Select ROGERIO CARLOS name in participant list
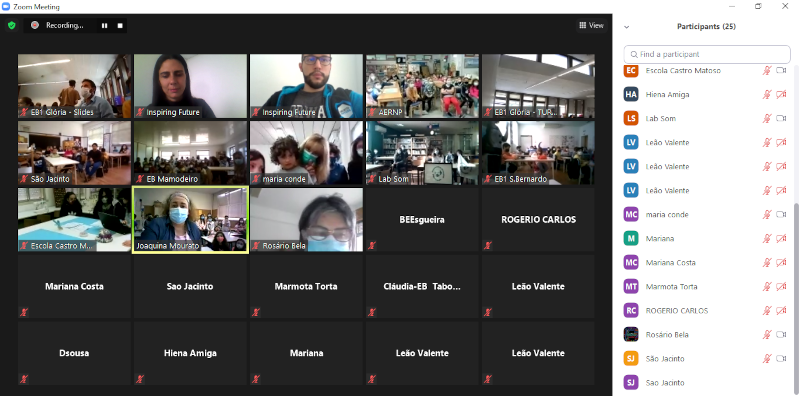 (x=677, y=310)
